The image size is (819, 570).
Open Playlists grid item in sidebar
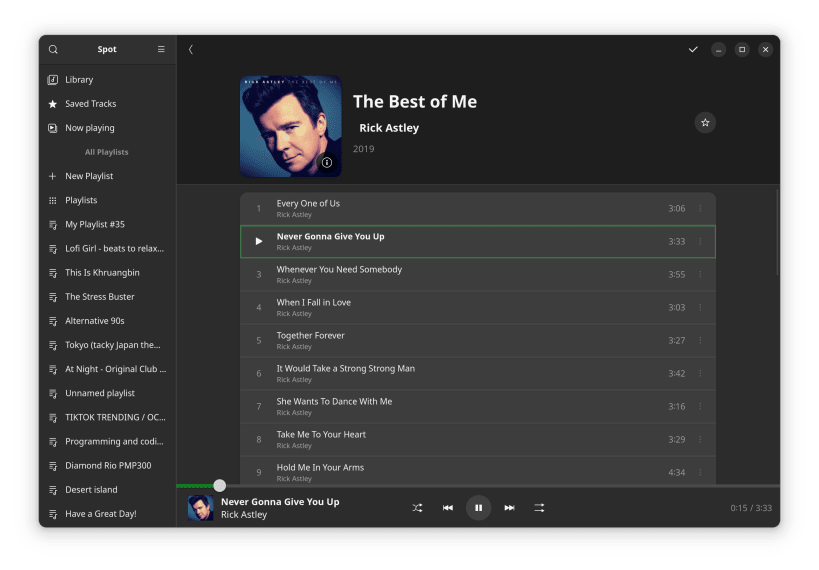(x=107, y=200)
